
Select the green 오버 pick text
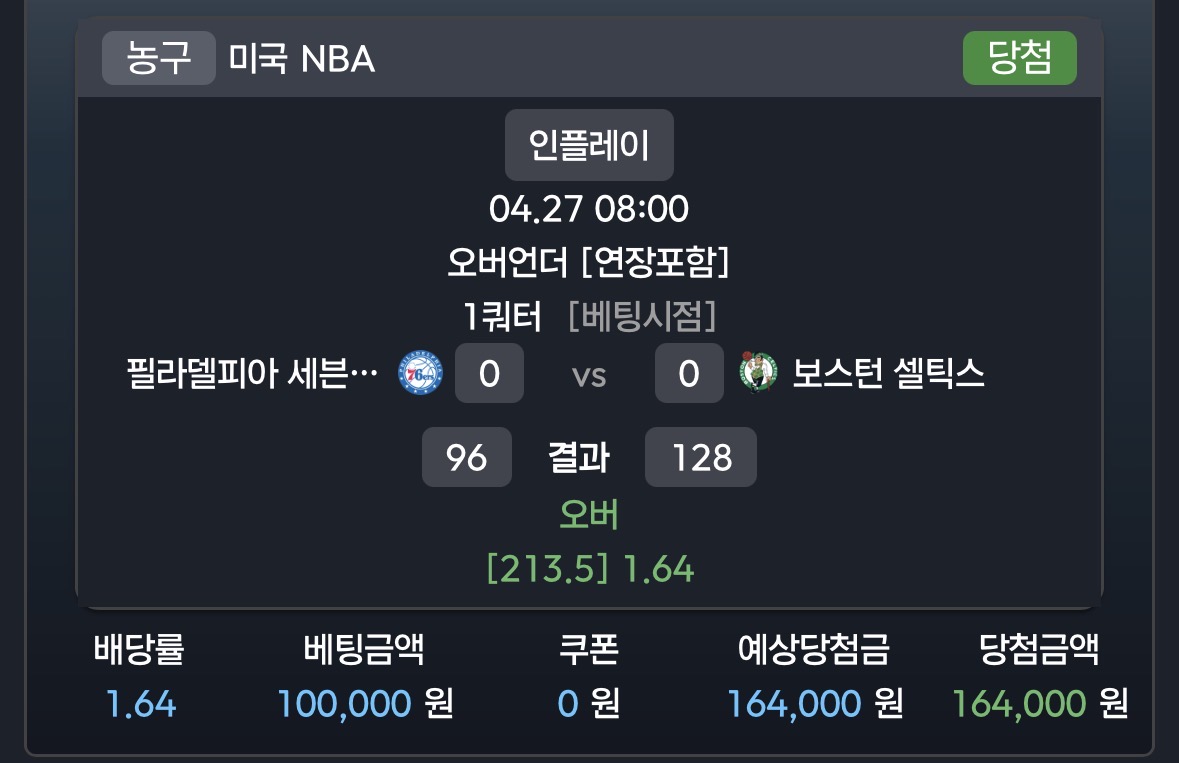pyautogui.click(x=589, y=514)
